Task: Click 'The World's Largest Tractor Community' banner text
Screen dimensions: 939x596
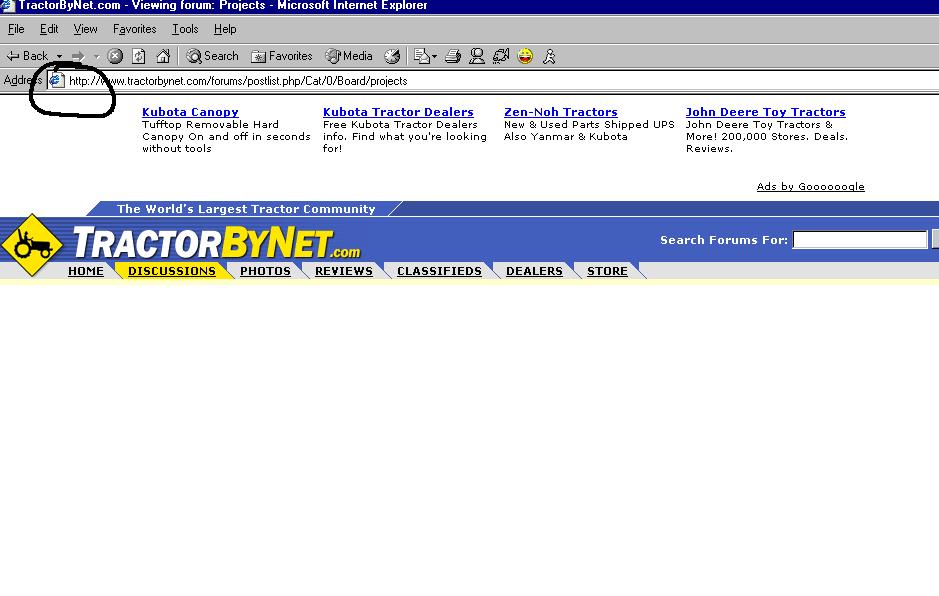Action: [x=246, y=209]
